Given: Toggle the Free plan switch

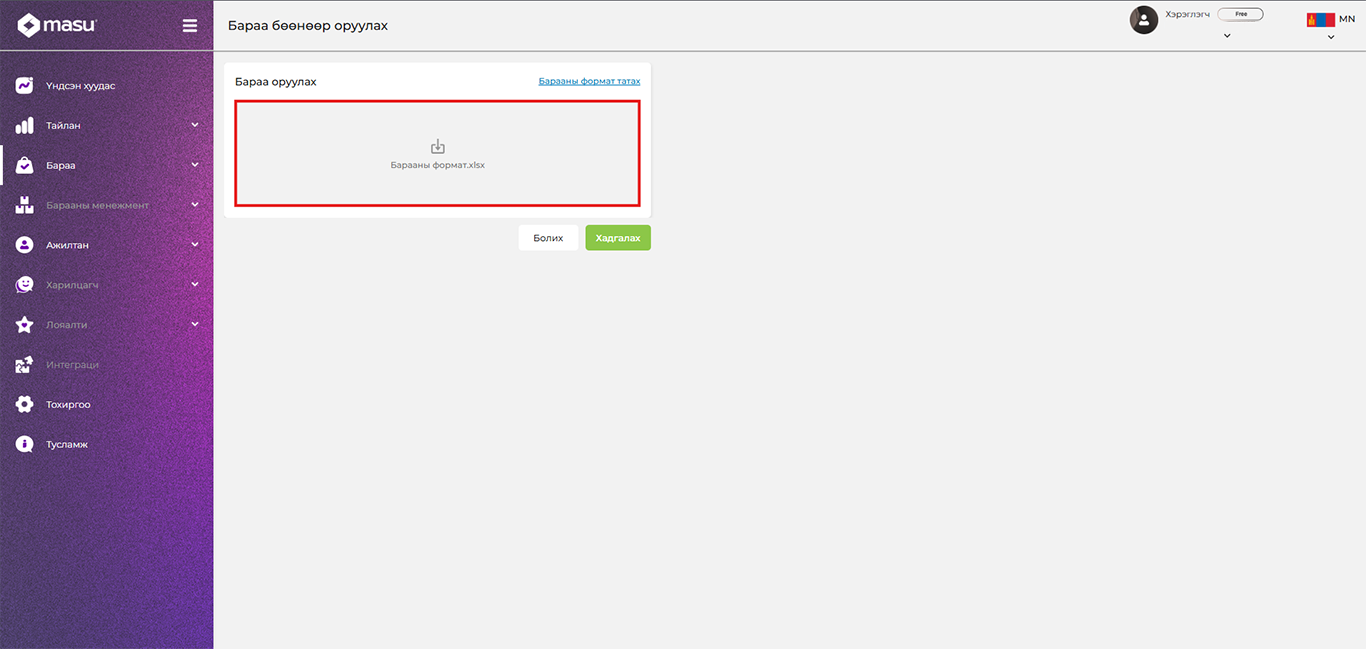Looking at the screenshot, I should point(1240,15).
